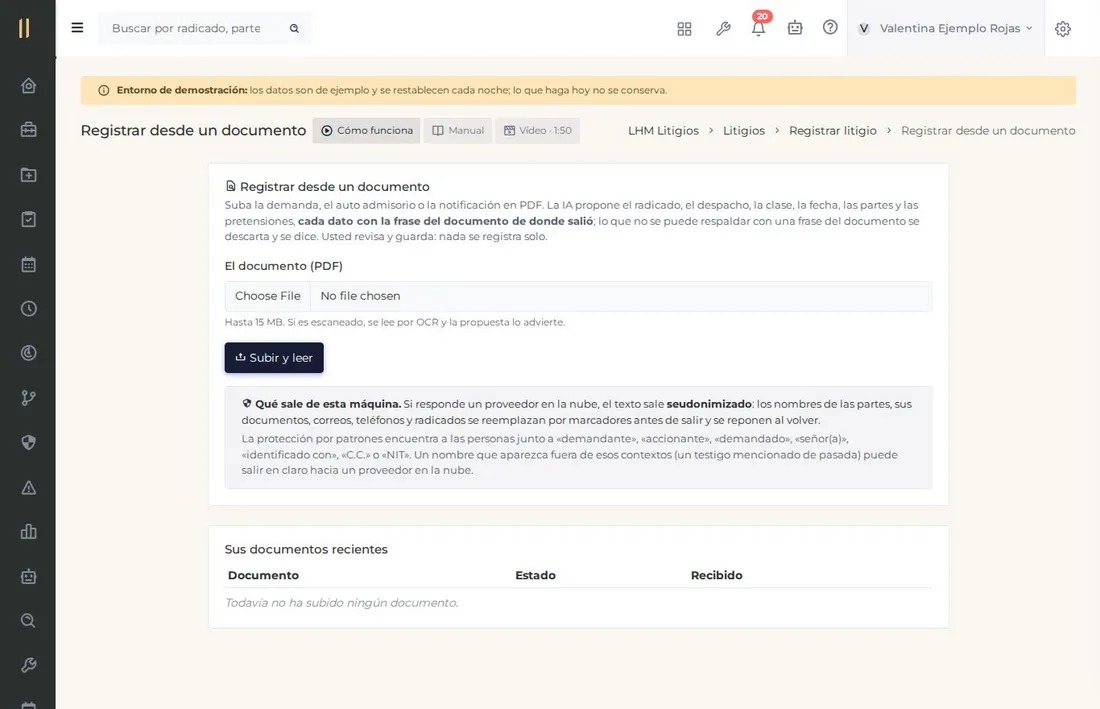Open the settings gear icon
This screenshot has height=709, width=1100.
click(1063, 29)
